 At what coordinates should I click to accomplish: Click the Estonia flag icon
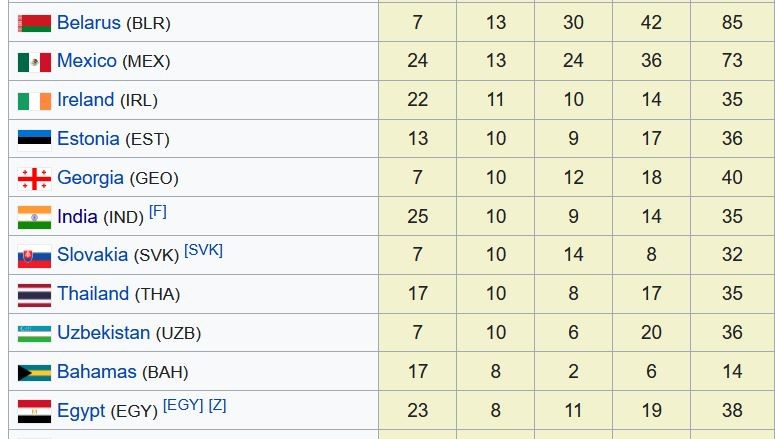pos(34,139)
